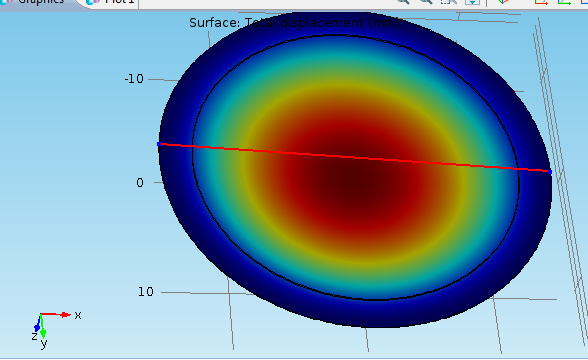The height and width of the screenshot is (360, 588).
Task: Click the blue z-axis arrow of triad
Action: click(x=37, y=324)
